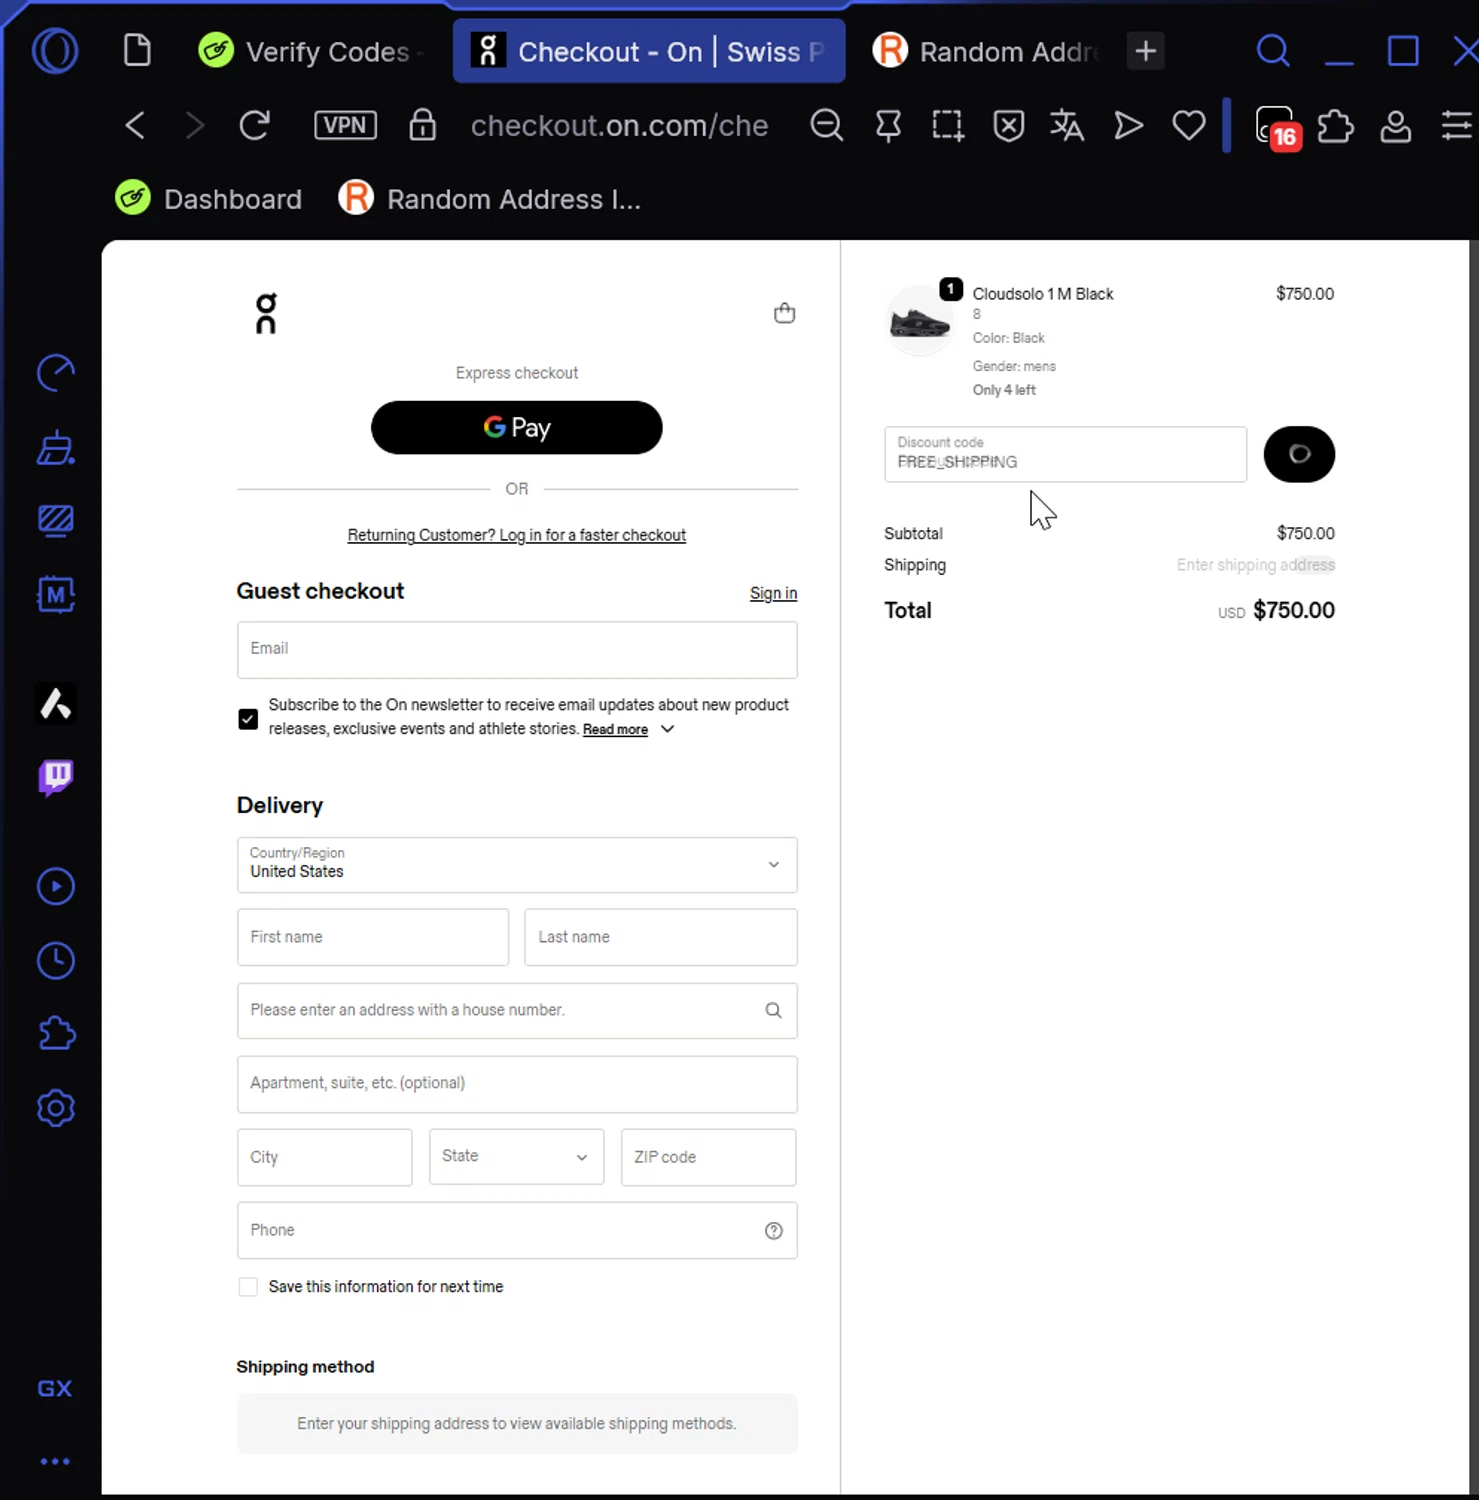Open the blank new page tab icon
Screen dimensions: 1479x1500
click(137, 50)
